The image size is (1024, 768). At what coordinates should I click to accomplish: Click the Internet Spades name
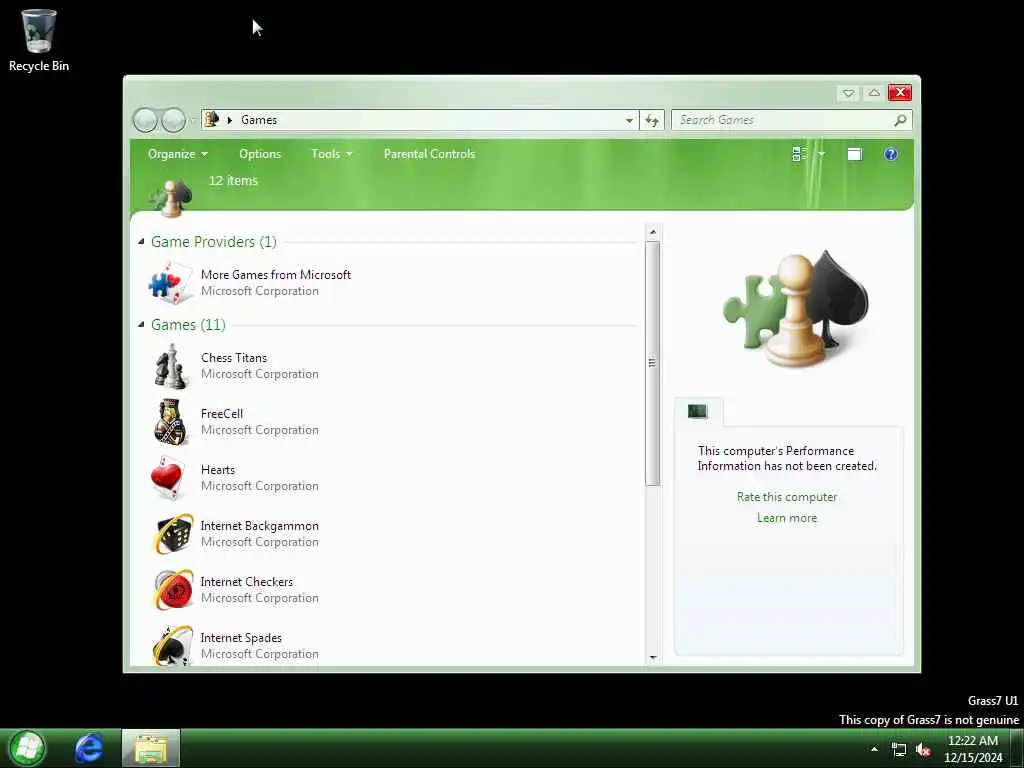[241, 638]
